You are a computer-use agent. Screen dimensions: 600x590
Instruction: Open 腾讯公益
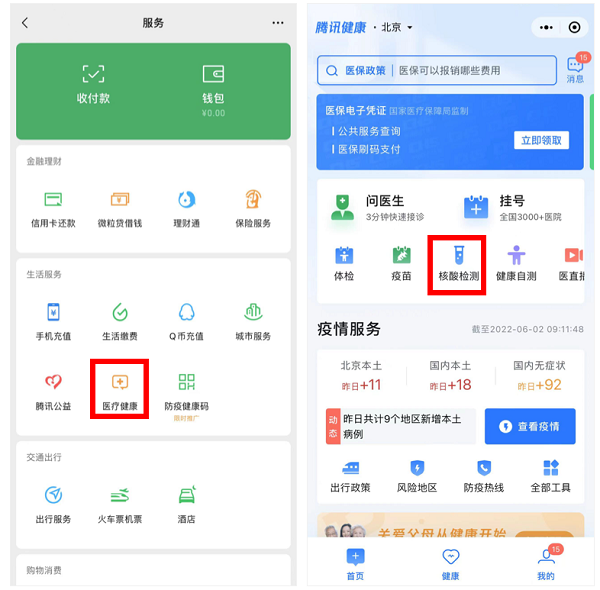coord(53,392)
